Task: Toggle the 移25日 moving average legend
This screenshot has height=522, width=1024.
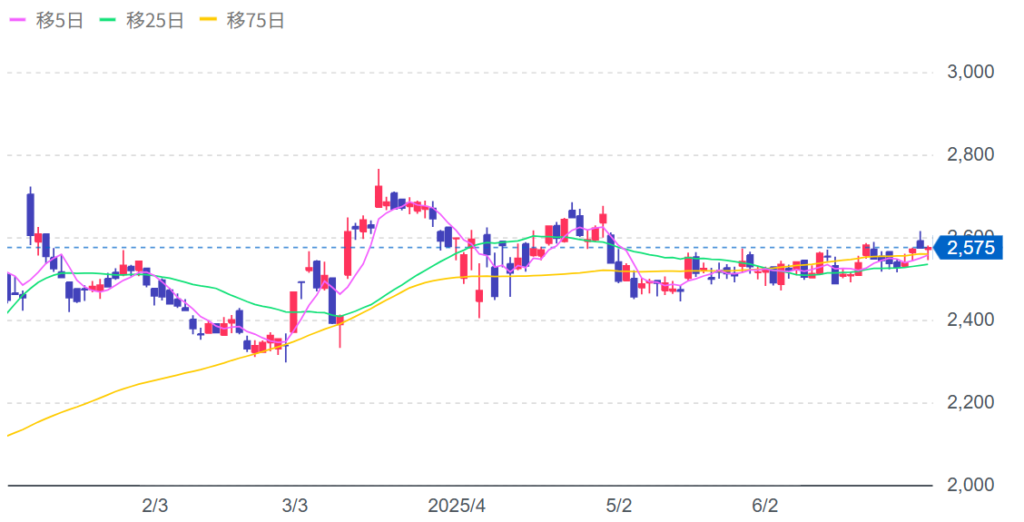Action: 145,21
